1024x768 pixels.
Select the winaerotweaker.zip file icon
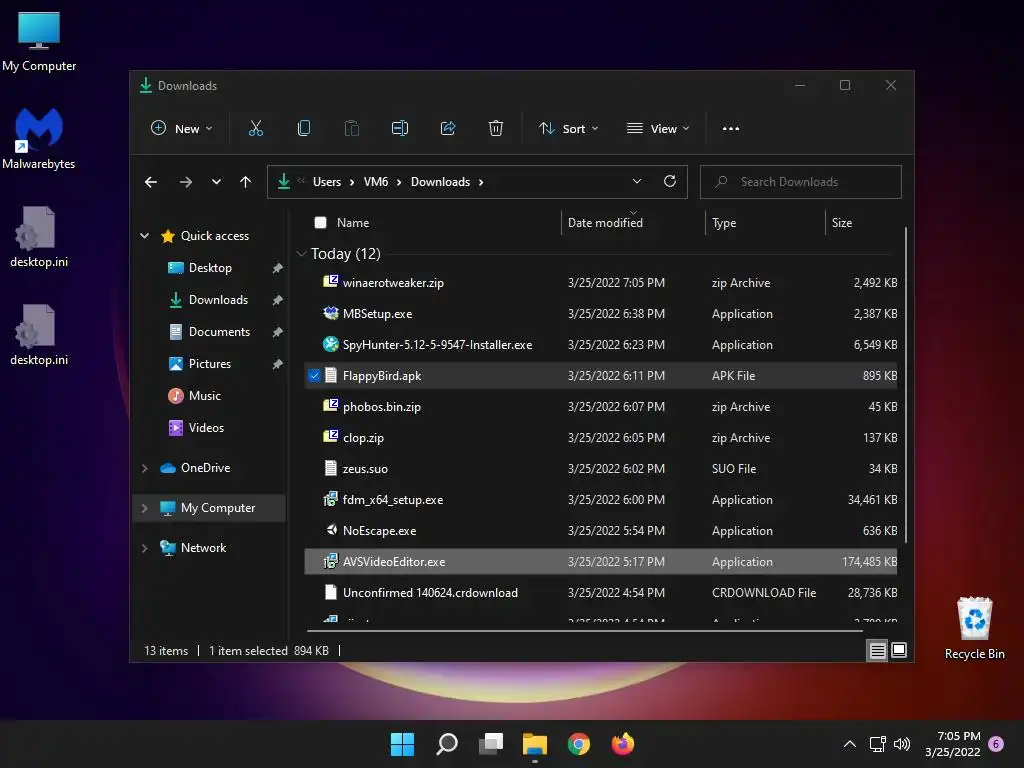point(330,281)
